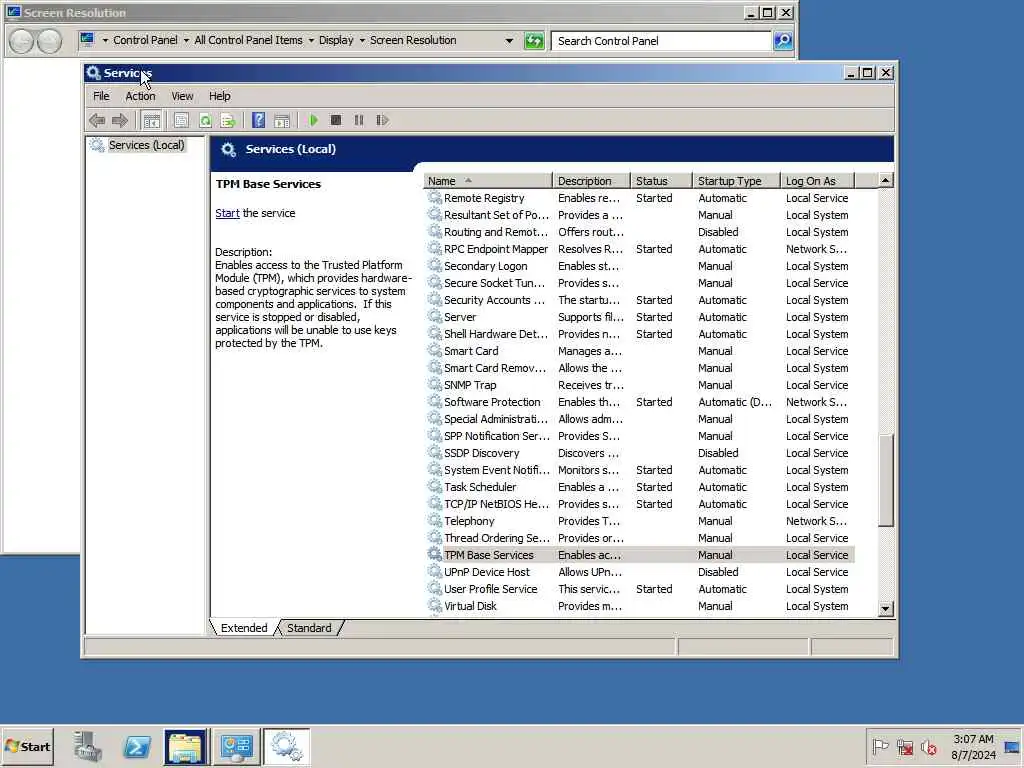Click the Start link for TPM Base Services

pyautogui.click(x=227, y=213)
